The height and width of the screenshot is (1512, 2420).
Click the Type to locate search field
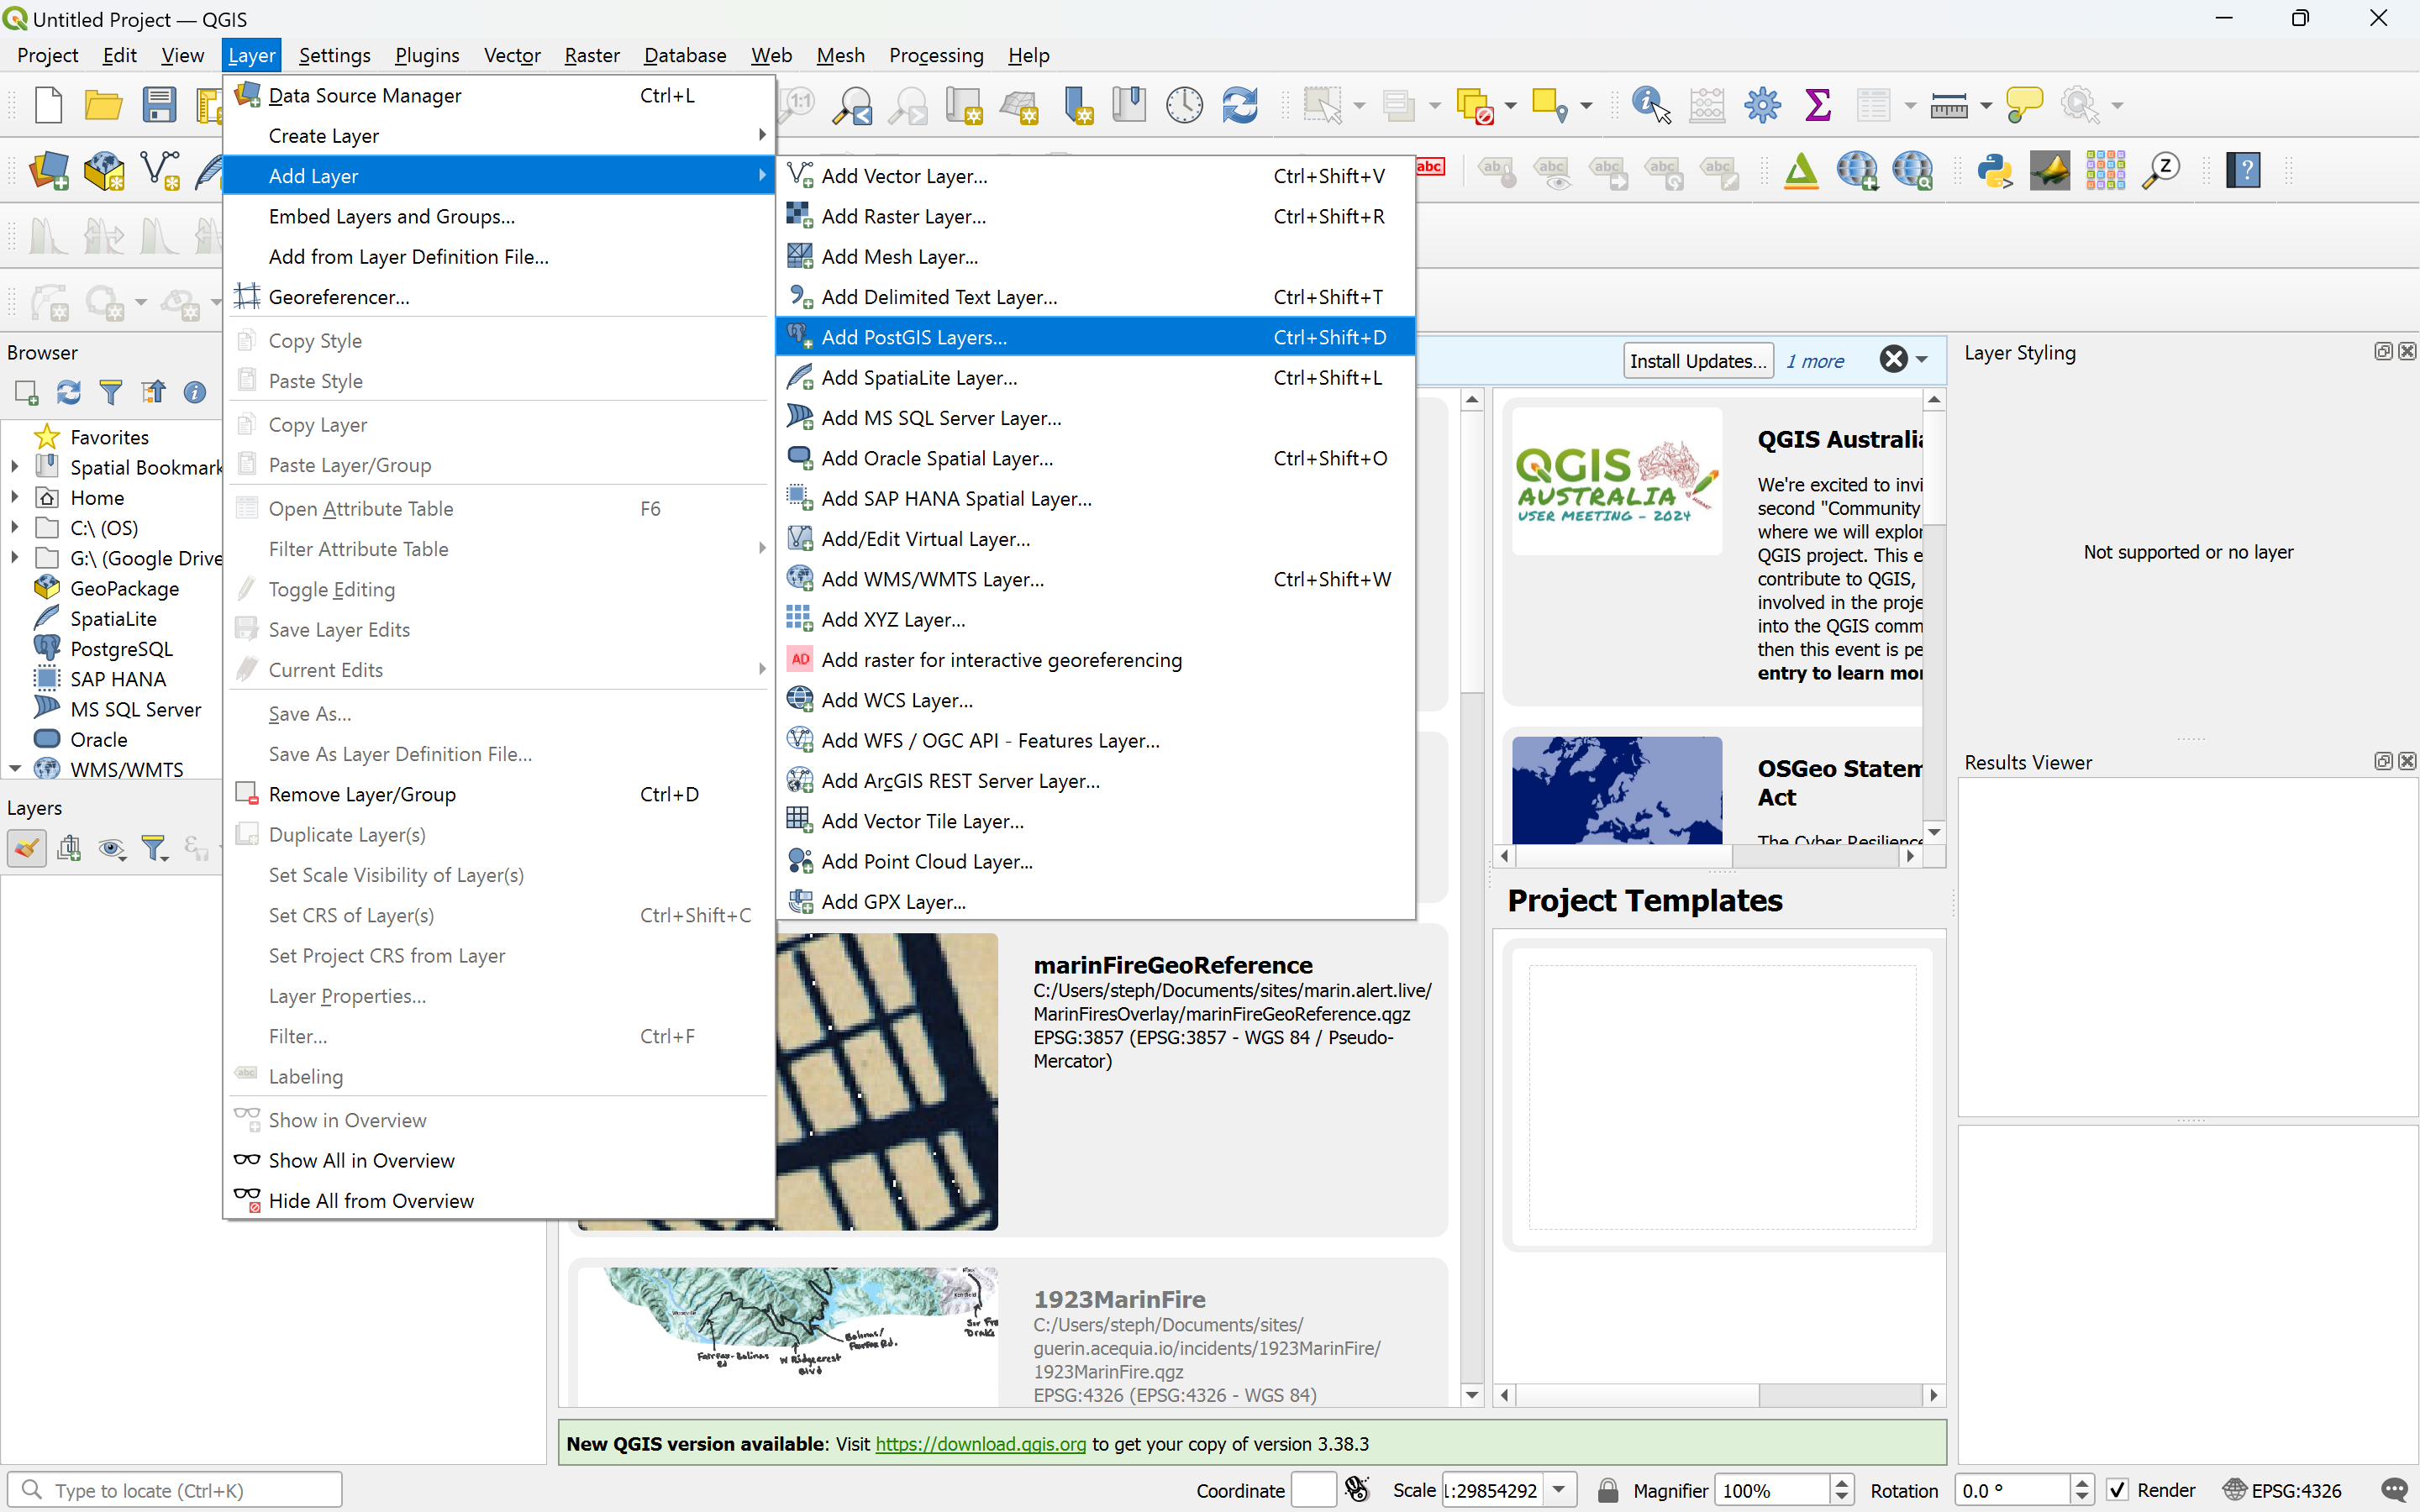tap(175, 1490)
